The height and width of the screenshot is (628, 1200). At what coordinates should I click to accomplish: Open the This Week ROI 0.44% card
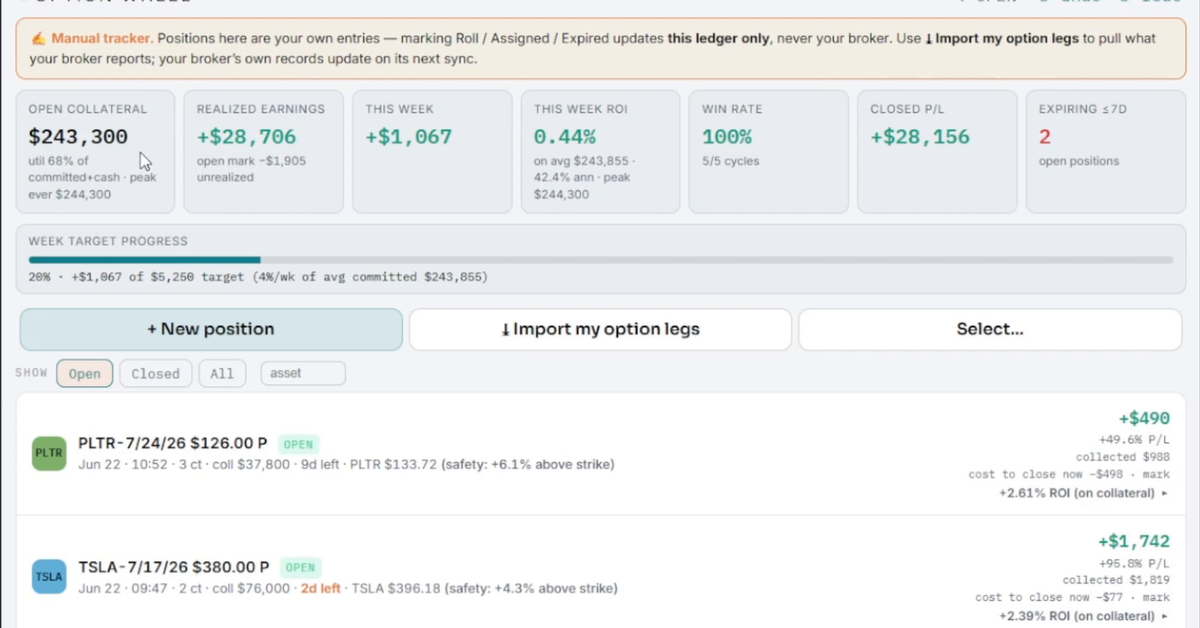600,151
